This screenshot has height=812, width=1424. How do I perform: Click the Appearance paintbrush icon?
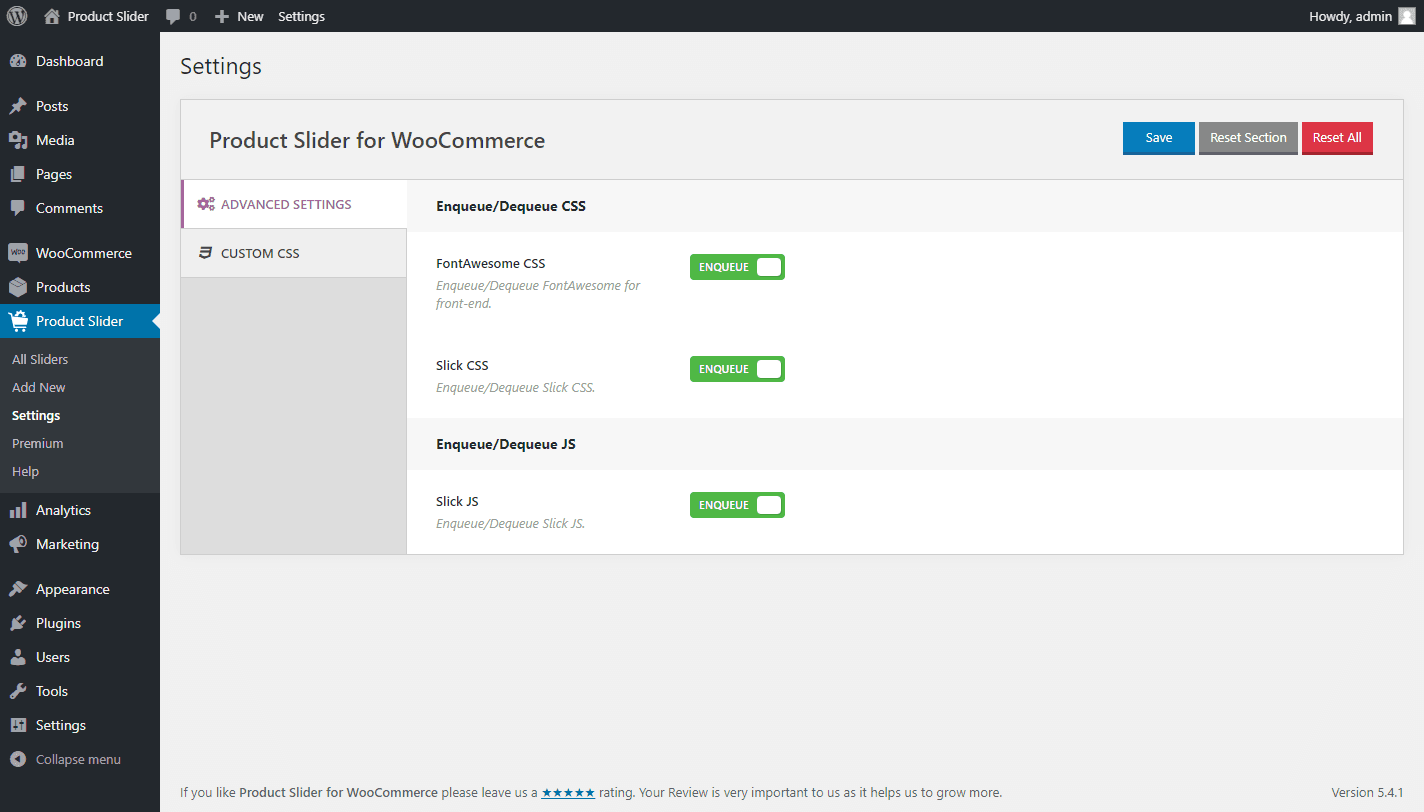(18, 589)
